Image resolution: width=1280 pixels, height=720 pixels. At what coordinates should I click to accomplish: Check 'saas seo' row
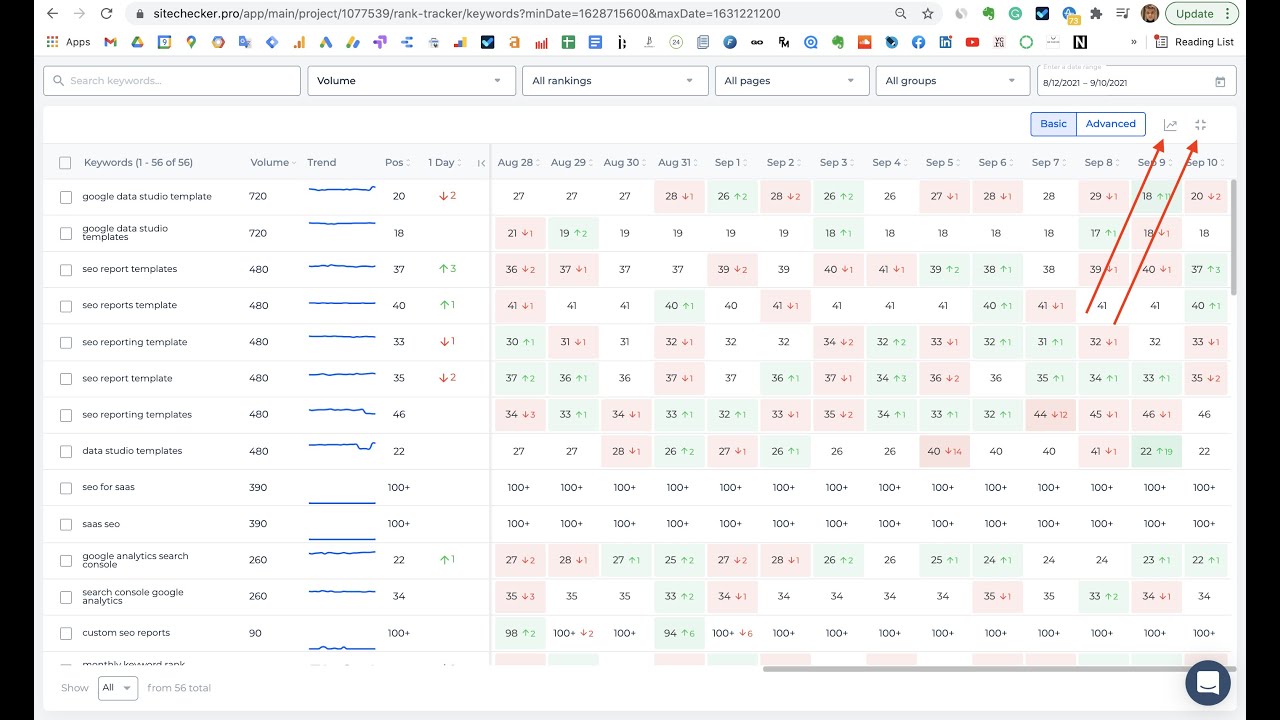[66, 524]
